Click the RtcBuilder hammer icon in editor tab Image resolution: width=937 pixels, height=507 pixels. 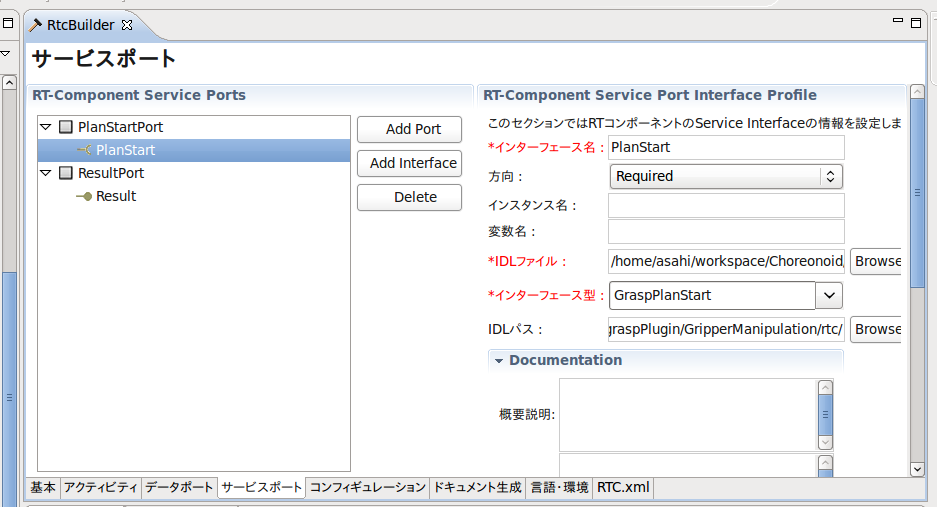click(x=35, y=25)
